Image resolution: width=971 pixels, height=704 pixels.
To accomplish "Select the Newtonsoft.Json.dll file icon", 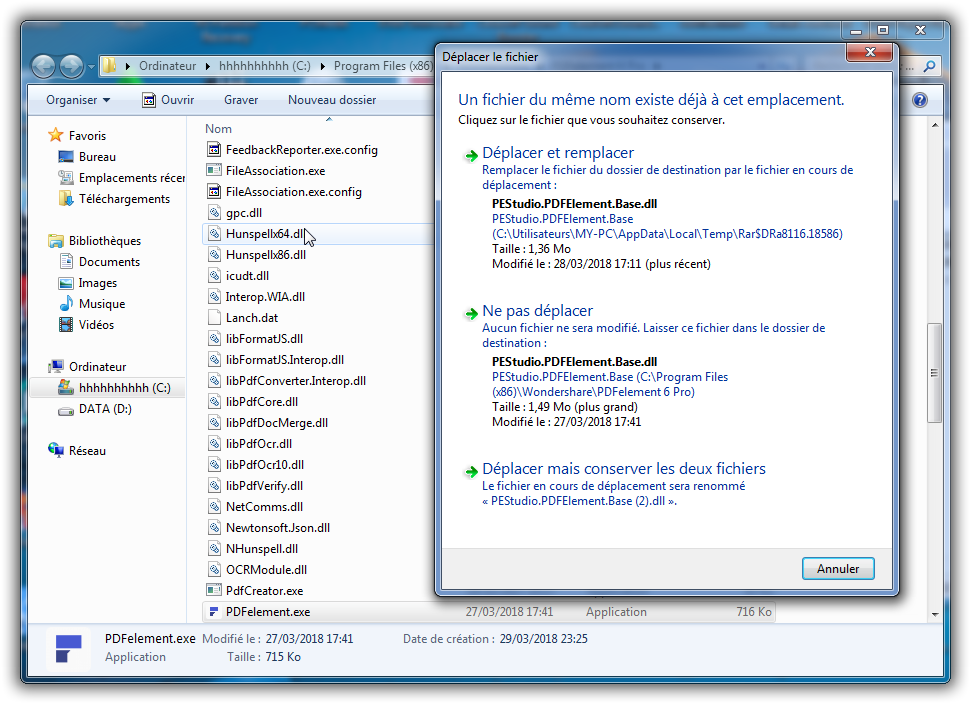I will coord(214,528).
